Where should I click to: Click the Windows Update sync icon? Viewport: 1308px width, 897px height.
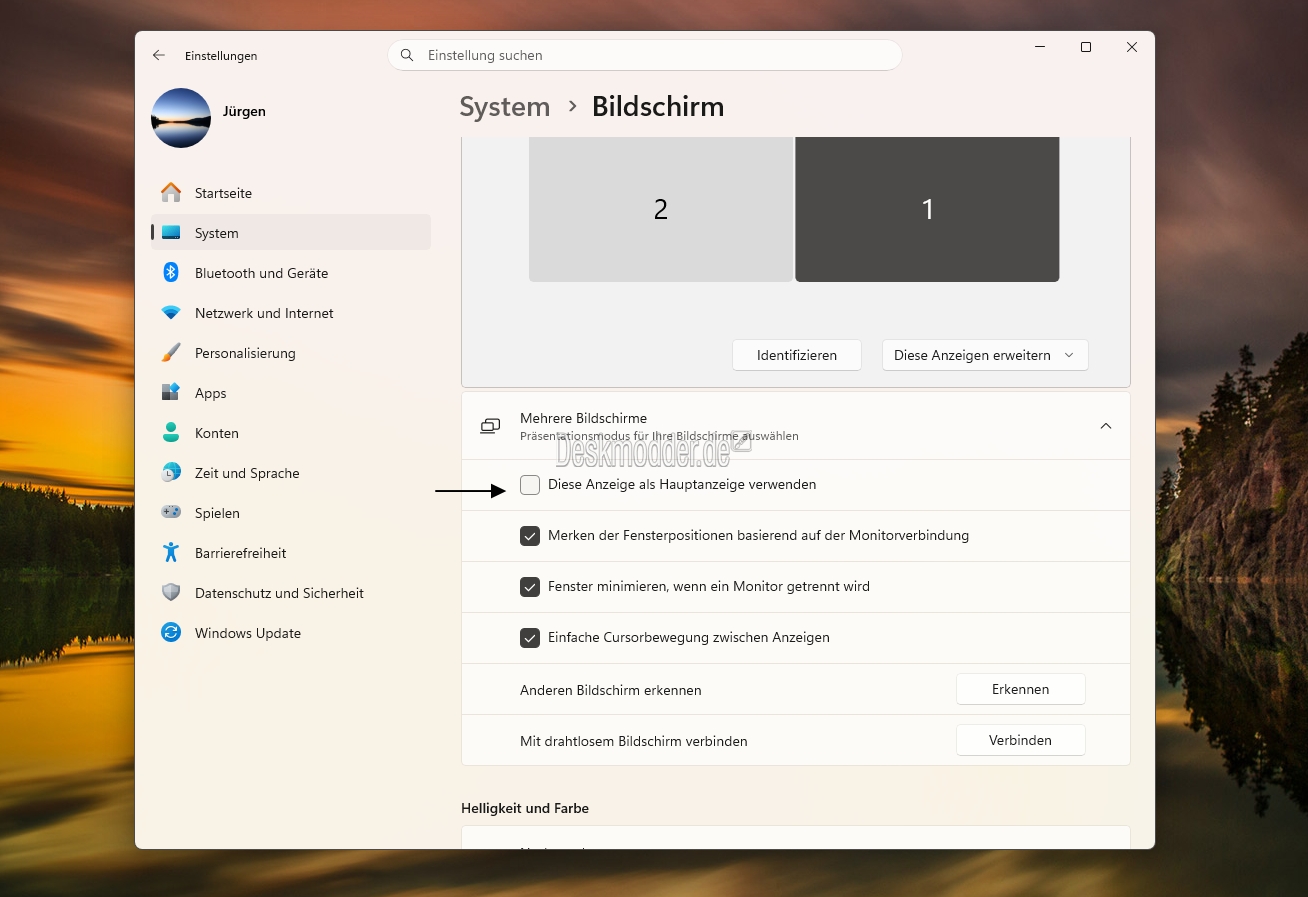pos(171,633)
